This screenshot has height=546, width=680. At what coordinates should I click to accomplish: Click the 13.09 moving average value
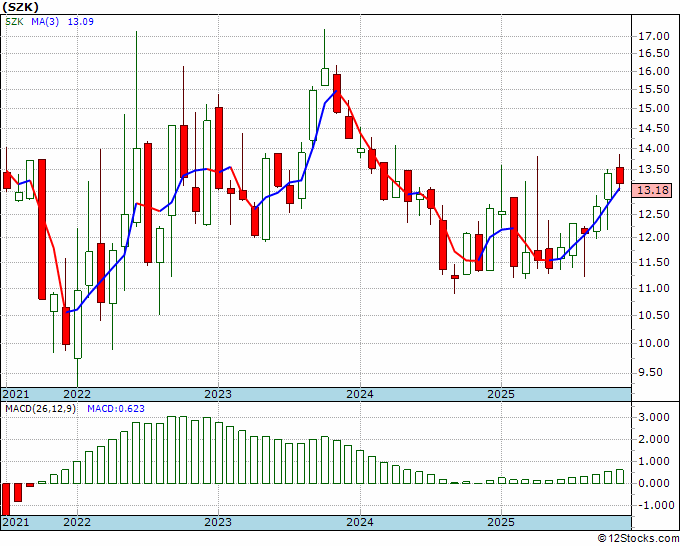click(80, 23)
